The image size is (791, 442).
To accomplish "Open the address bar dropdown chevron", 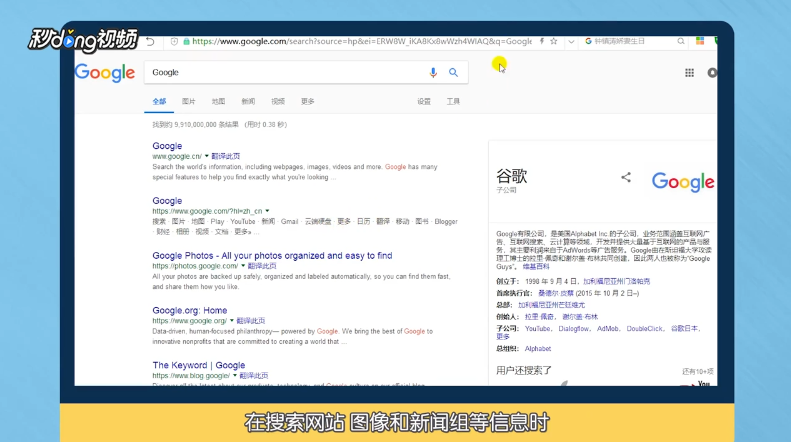I will [x=571, y=41].
